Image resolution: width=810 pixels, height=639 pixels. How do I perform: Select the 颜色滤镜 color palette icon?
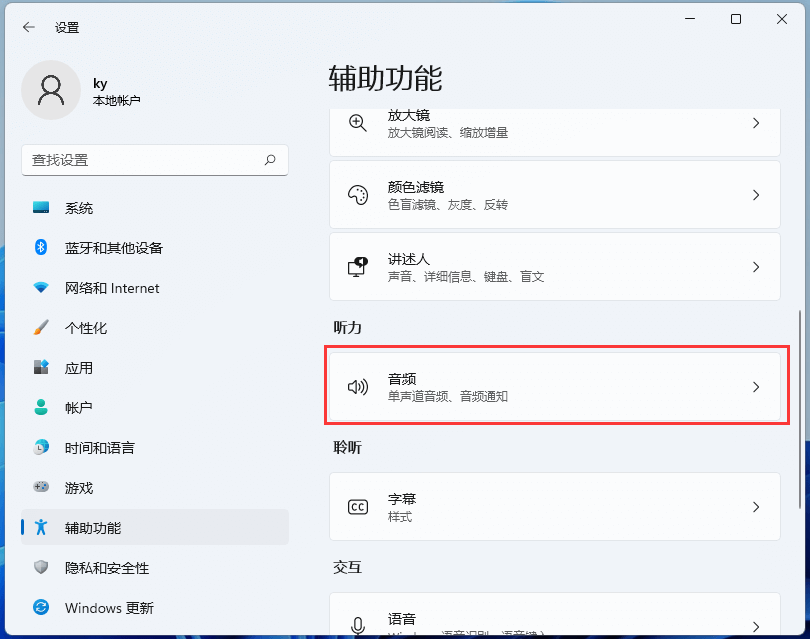357,194
